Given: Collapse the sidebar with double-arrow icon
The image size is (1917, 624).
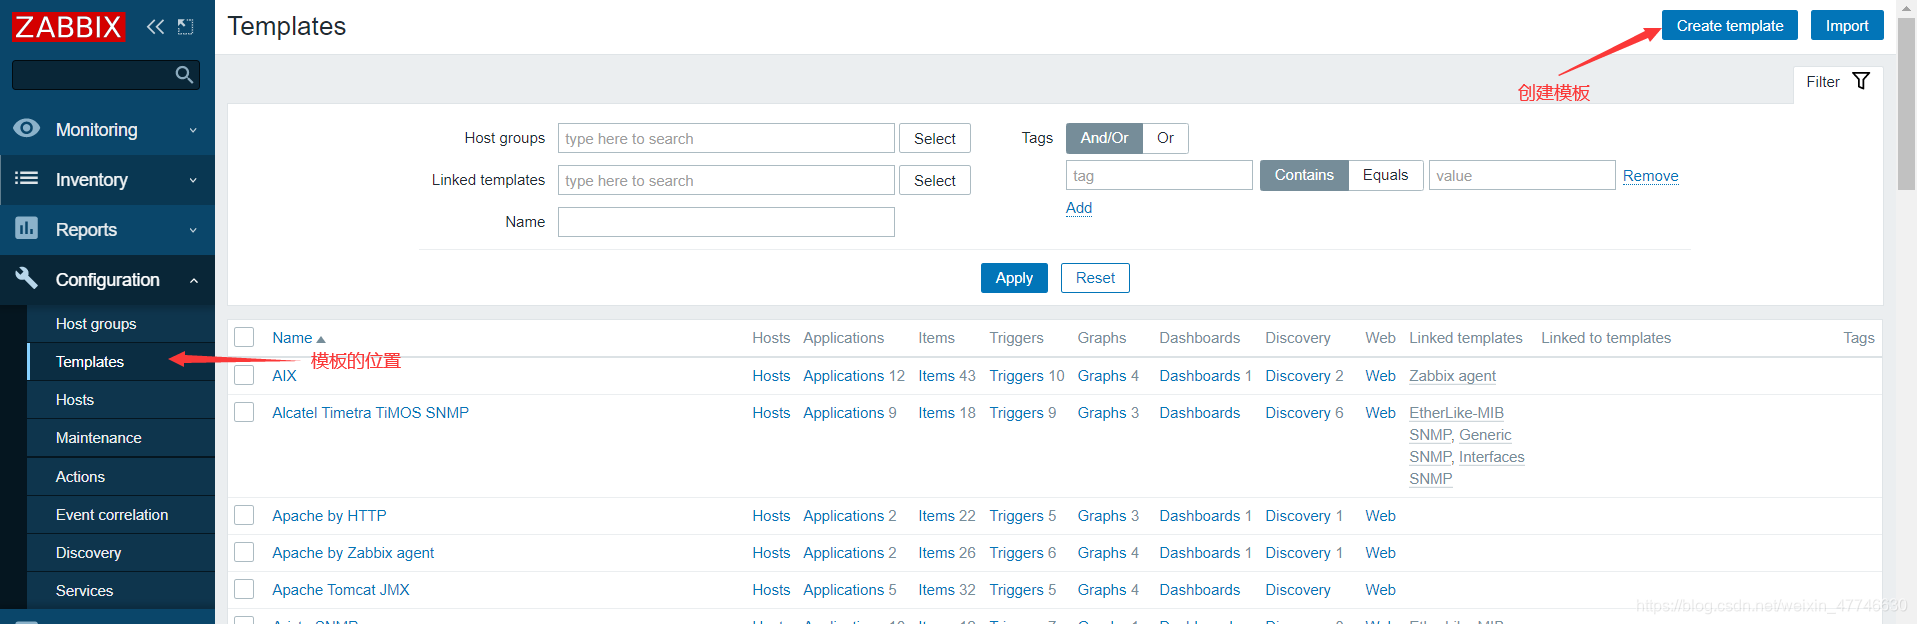Looking at the screenshot, I should tap(155, 27).
